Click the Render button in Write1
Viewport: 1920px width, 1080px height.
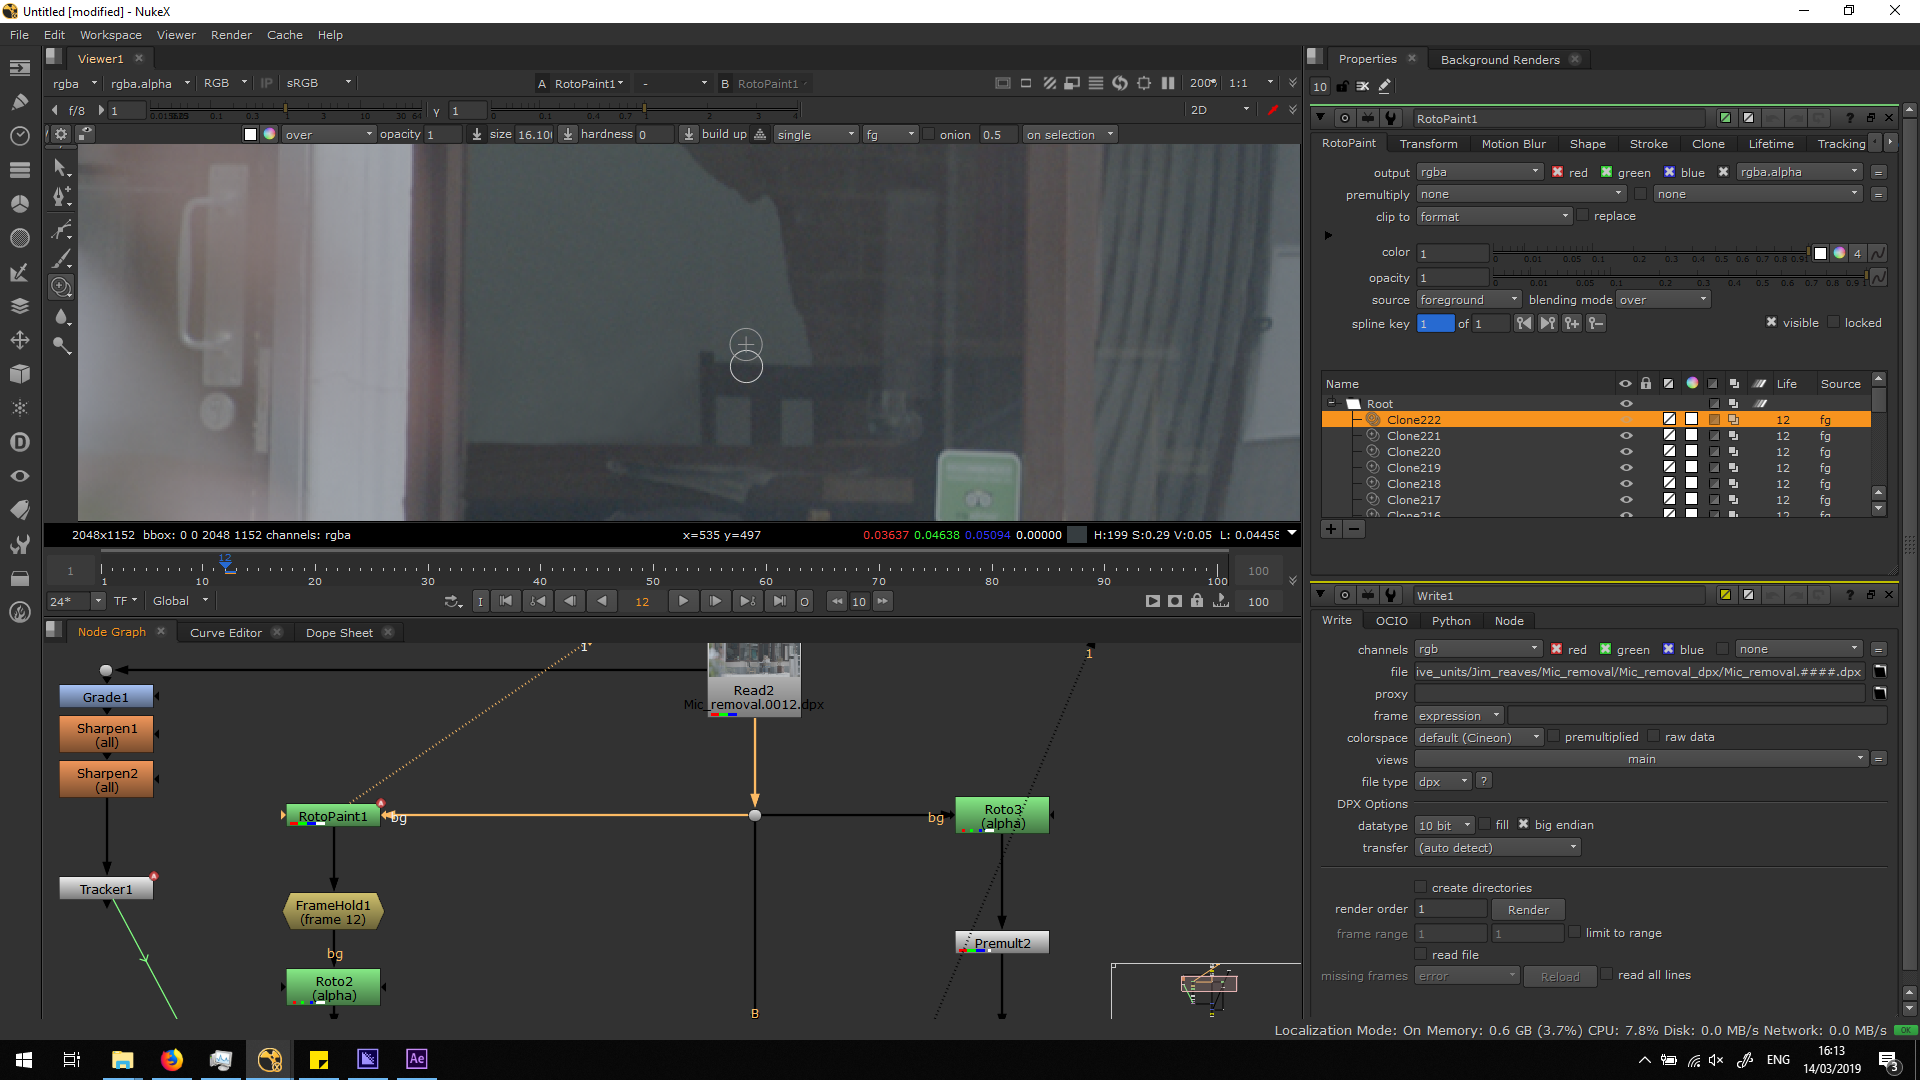(1527, 909)
